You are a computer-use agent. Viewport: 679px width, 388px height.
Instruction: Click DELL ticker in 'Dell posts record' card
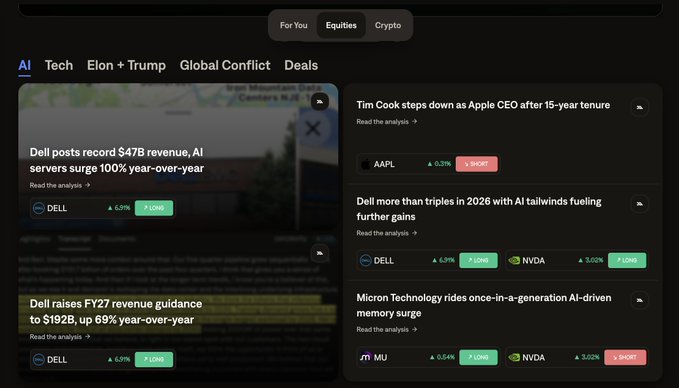(57, 208)
